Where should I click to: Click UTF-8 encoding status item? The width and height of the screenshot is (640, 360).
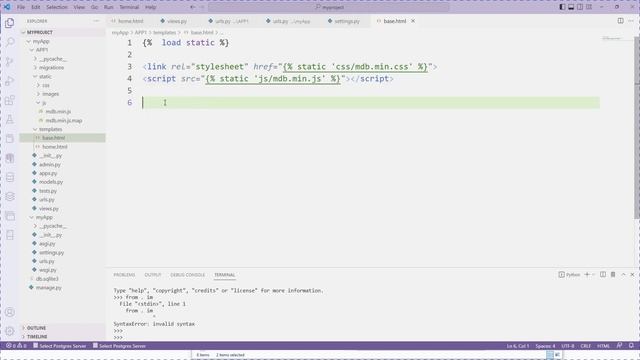click(568, 346)
